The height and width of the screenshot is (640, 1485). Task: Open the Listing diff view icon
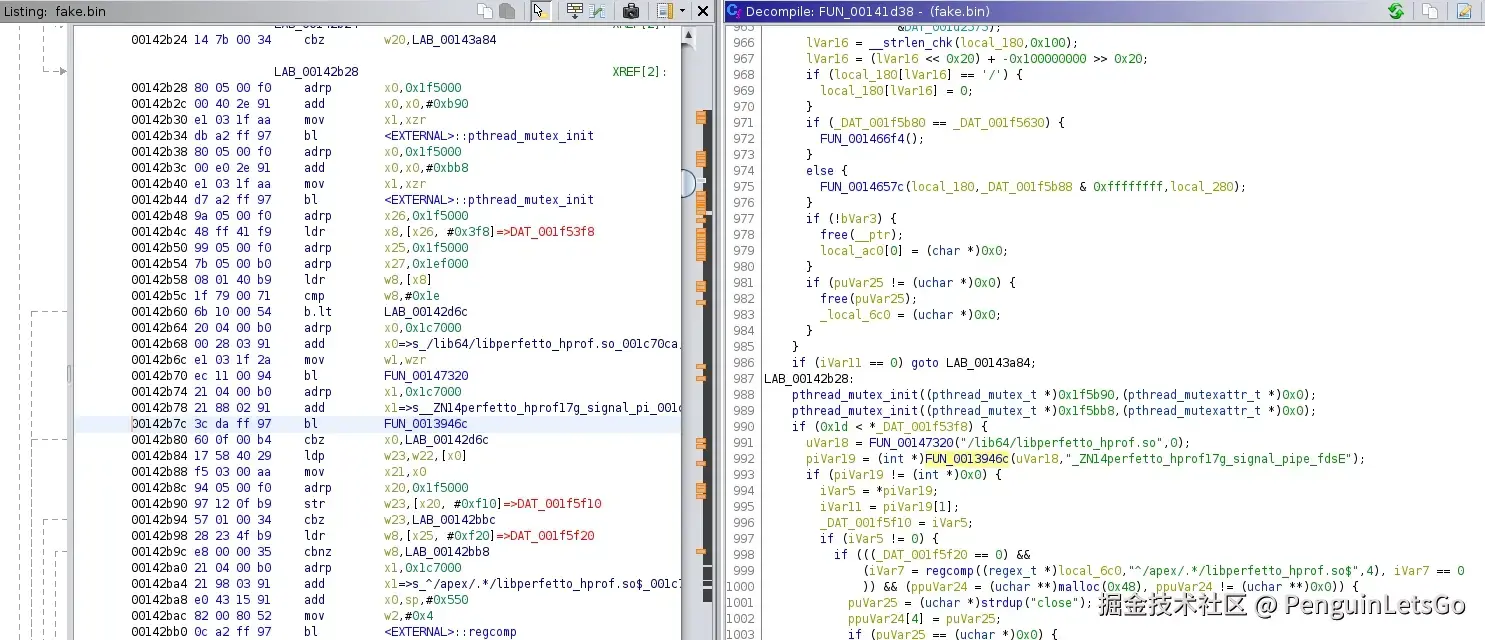click(598, 11)
